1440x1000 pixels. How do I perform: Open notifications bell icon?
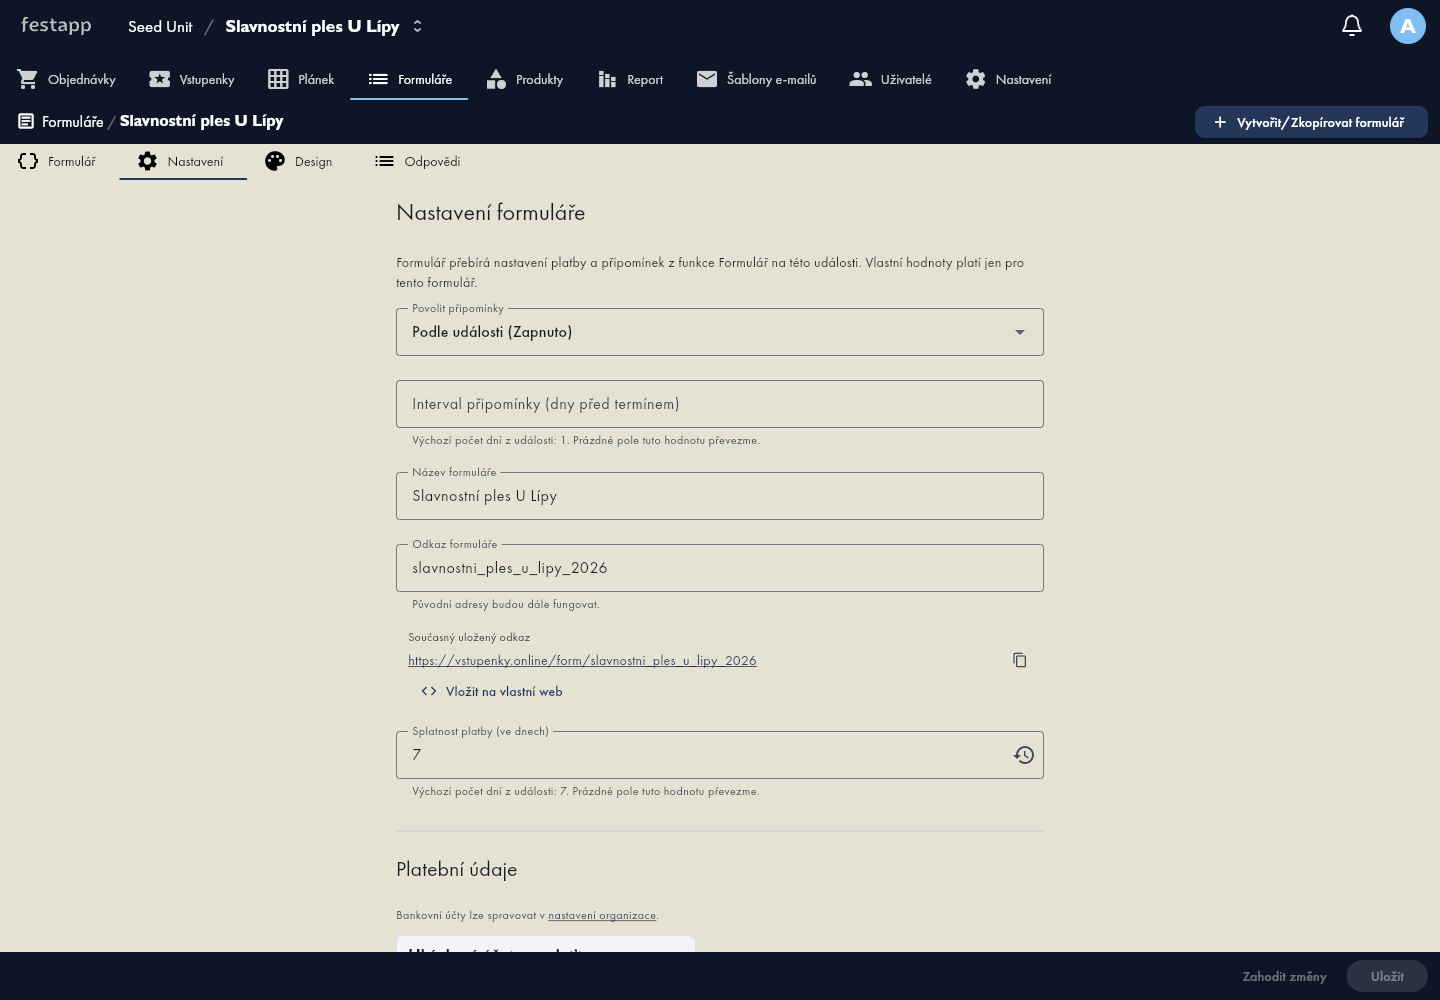pyautogui.click(x=1352, y=26)
